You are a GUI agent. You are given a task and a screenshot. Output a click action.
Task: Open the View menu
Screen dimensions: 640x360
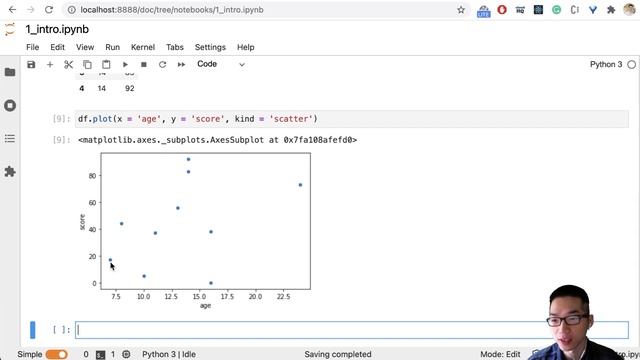[85, 47]
